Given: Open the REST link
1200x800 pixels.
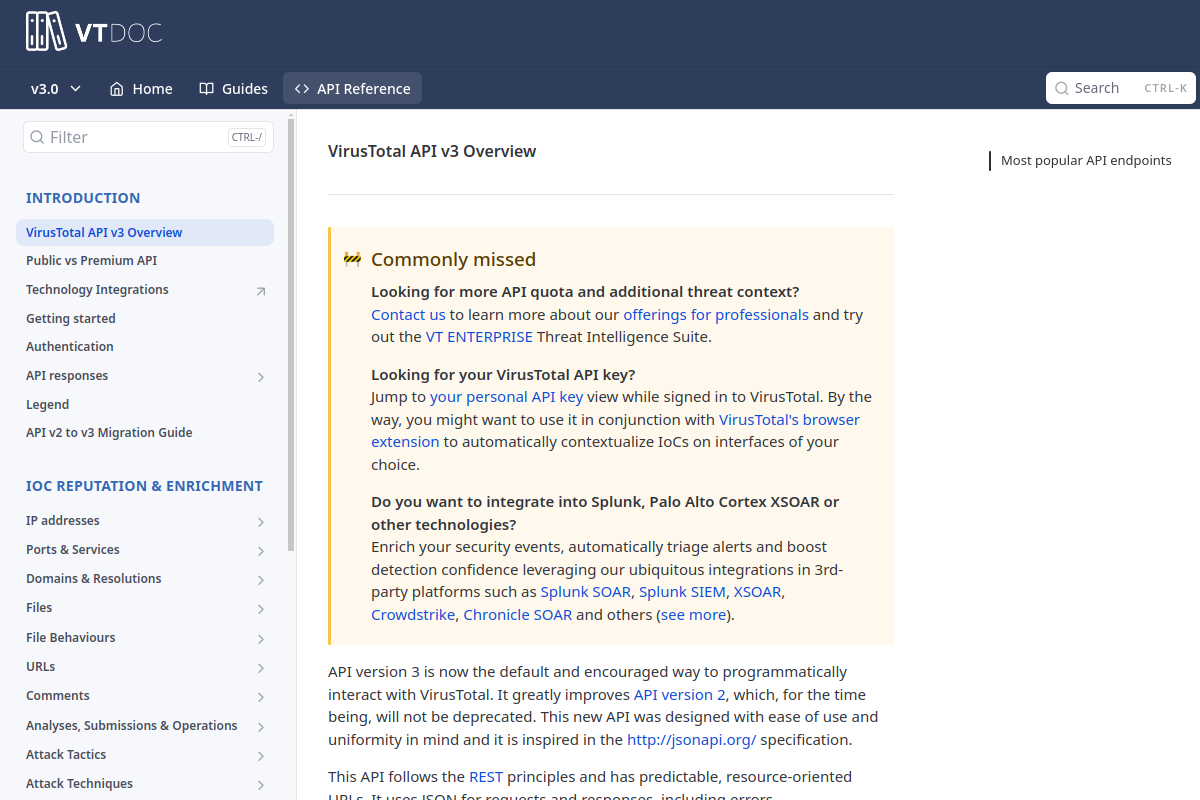Looking at the screenshot, I should (x=486, y=776).
